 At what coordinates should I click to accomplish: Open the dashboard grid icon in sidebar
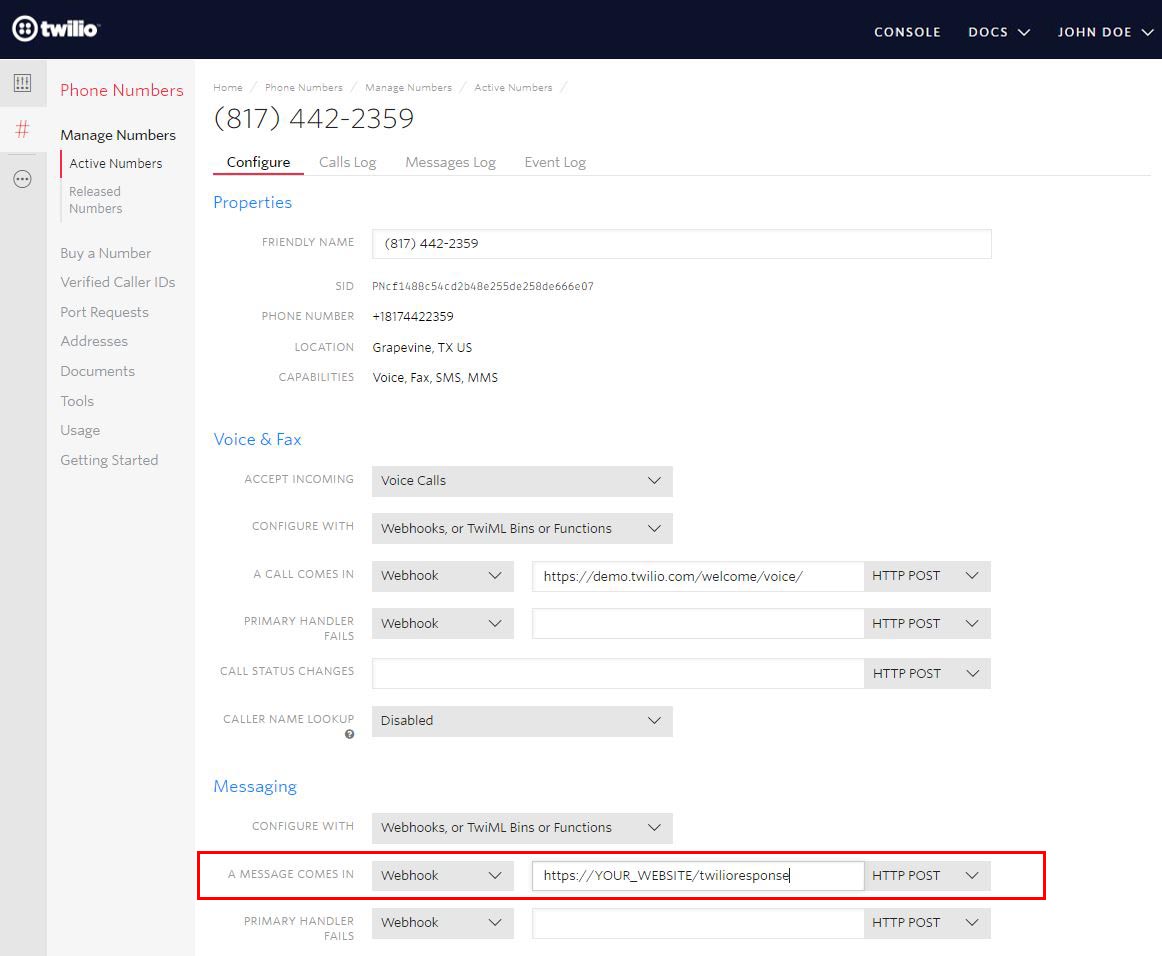tap(22, 82)
